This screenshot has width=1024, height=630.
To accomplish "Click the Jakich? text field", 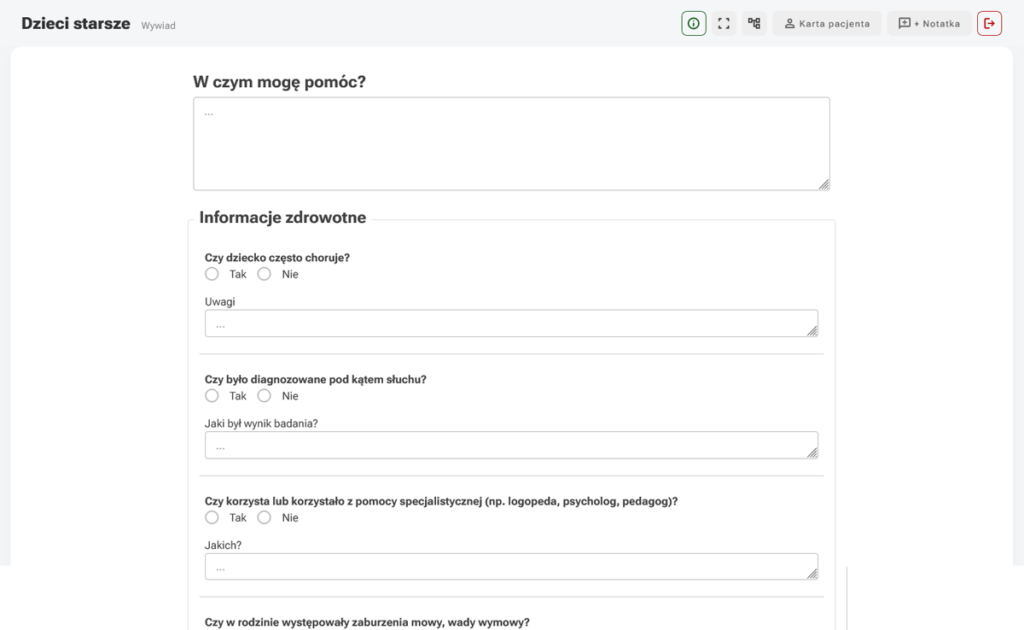I will (x=511, y=567).
